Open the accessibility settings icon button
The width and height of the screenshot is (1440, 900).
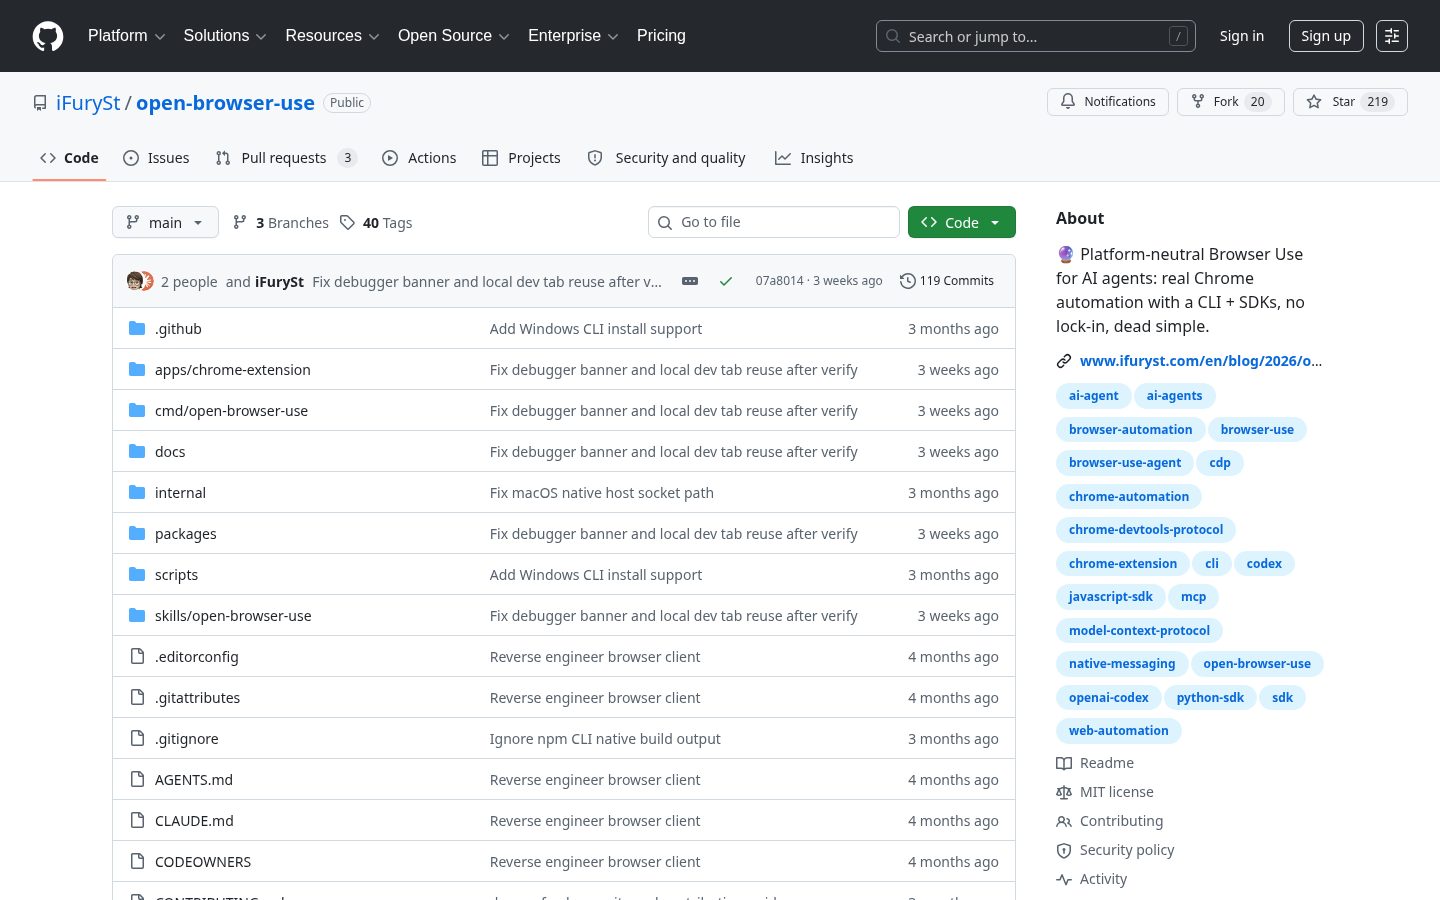point(1392,36)
